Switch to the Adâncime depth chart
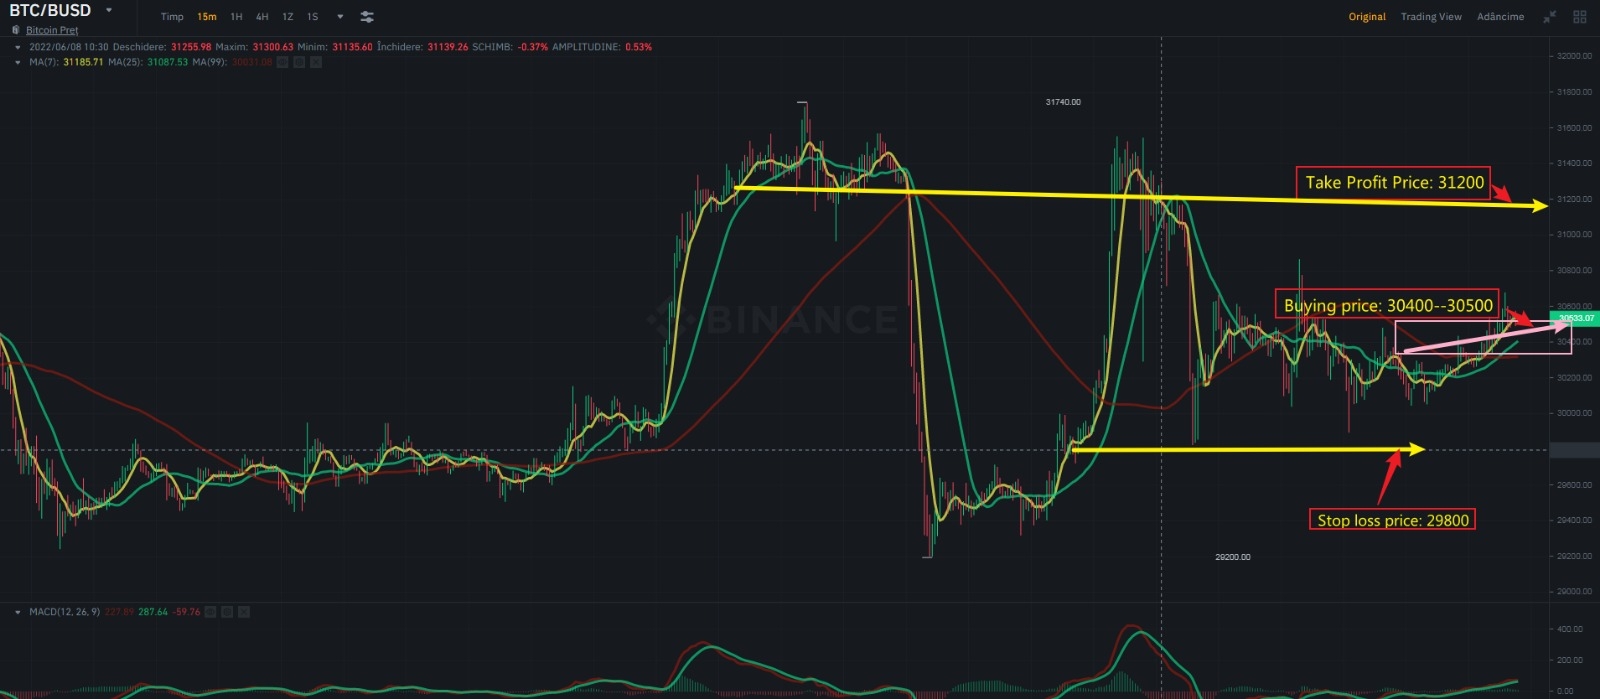 [1500, 17]
